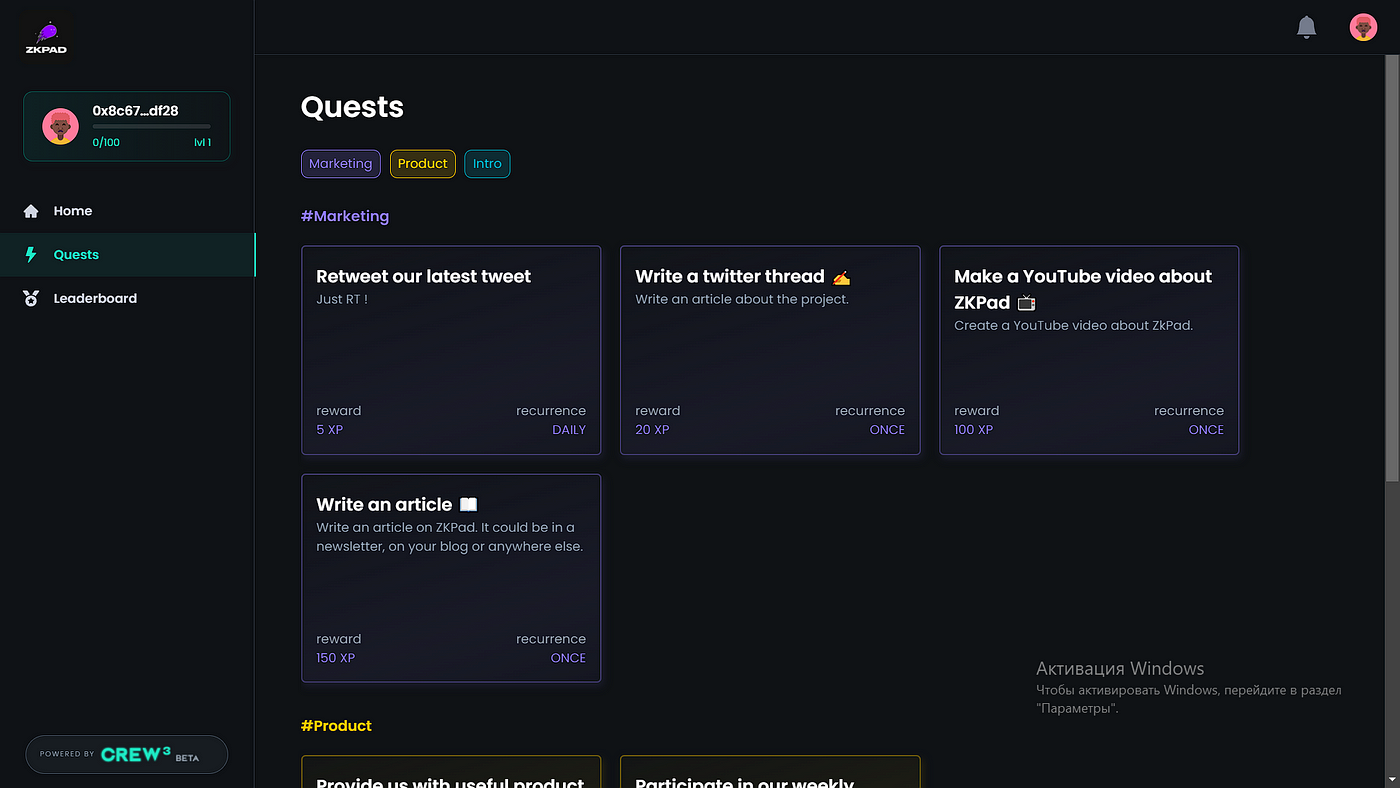Click the Leaderboard medal icon

click(x=31, y=298)
